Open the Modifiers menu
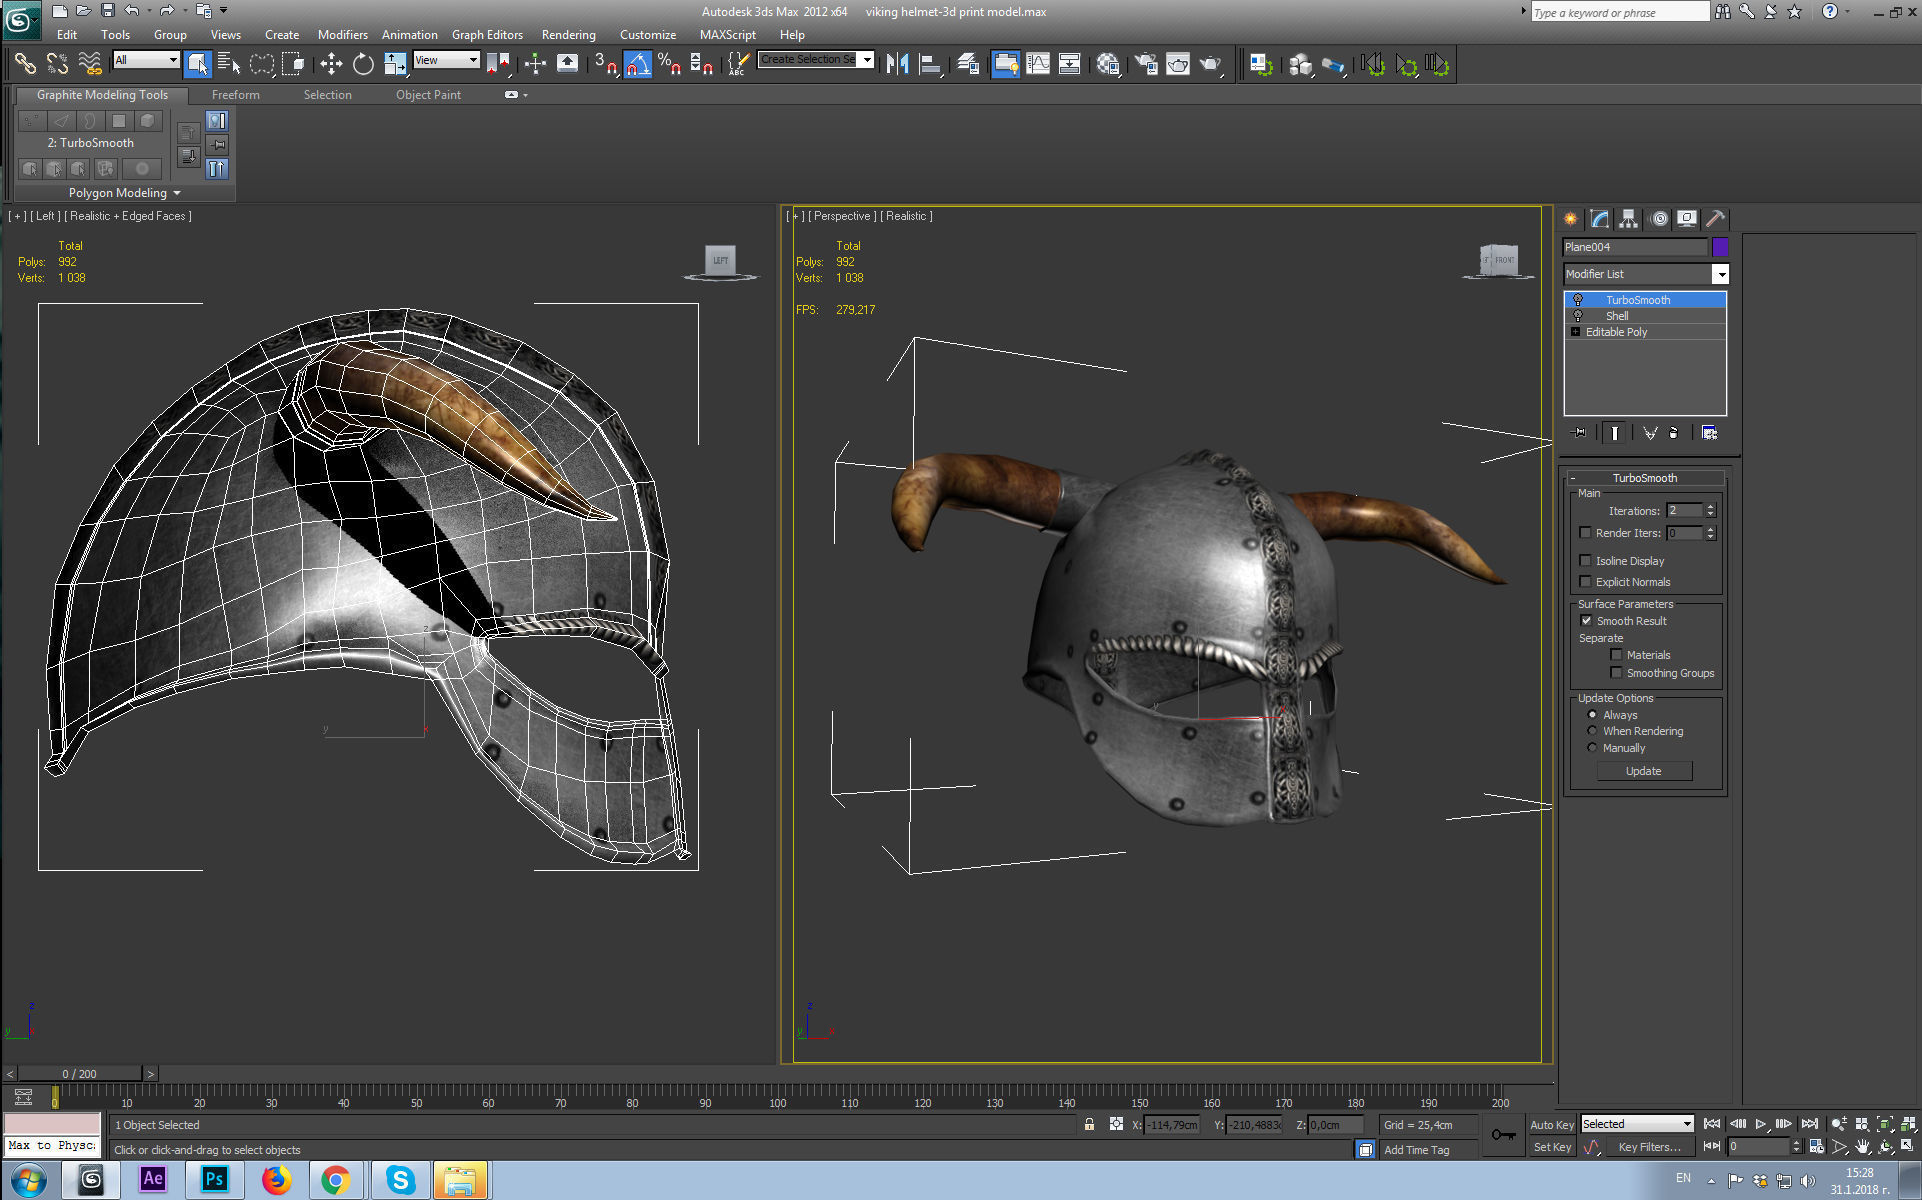The height and width of the screenshot is (1200, 1922). [x=342, y=35]
